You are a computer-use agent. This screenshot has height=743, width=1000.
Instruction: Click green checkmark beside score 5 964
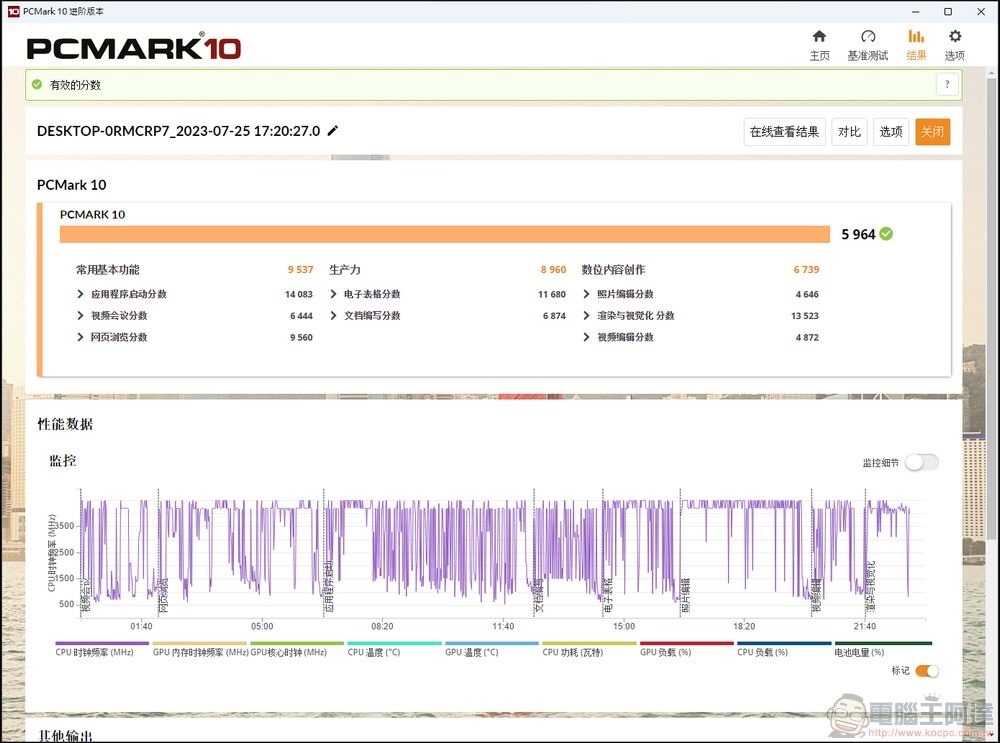(x=886, y=234)
